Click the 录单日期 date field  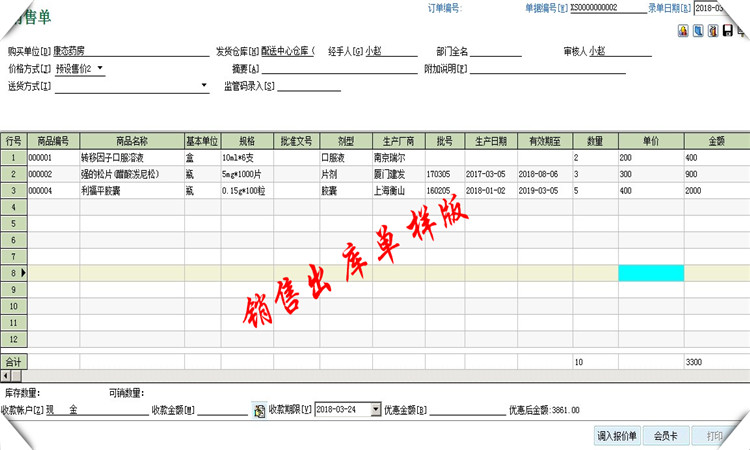pyautogui.click(x=709, y=8)
